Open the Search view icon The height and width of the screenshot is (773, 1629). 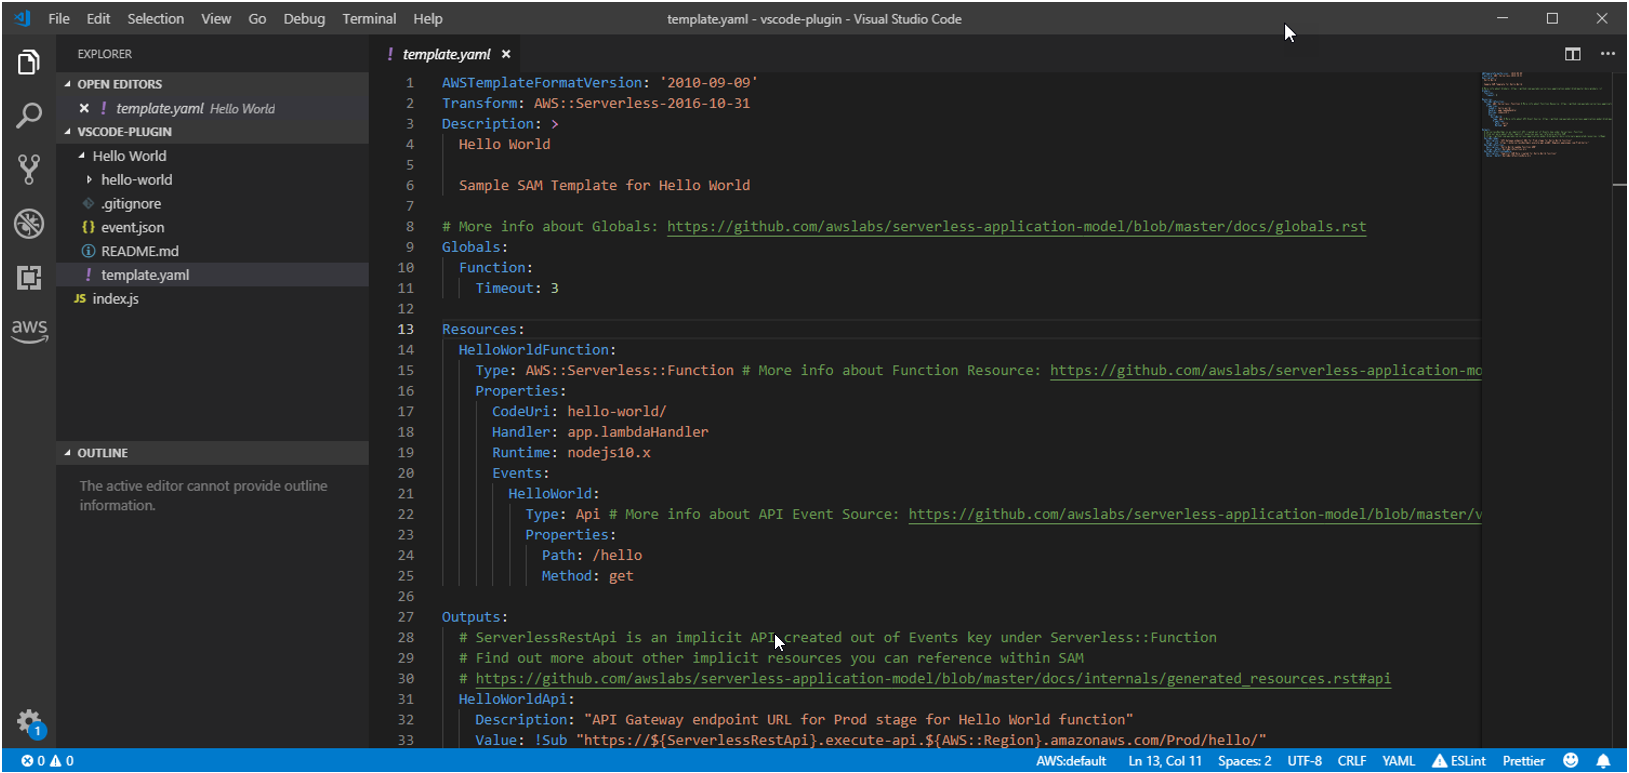point(29,116)
